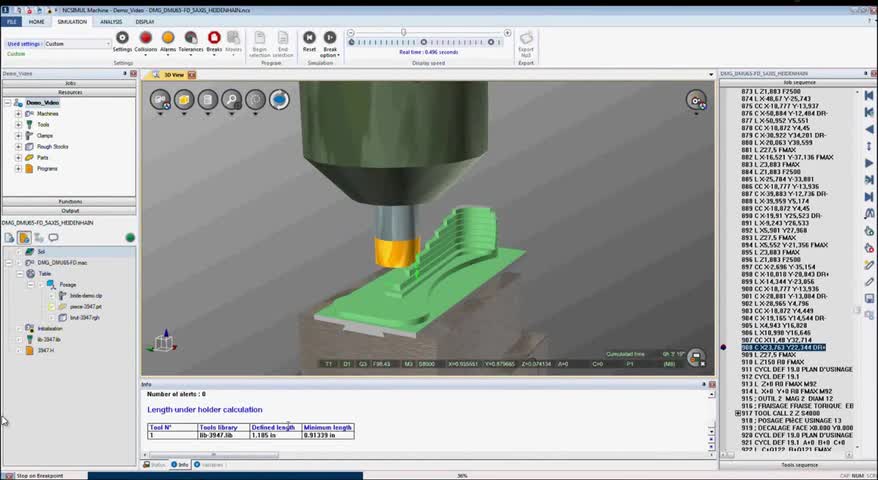Click the green status circle in Output panel

click(130, 237)
